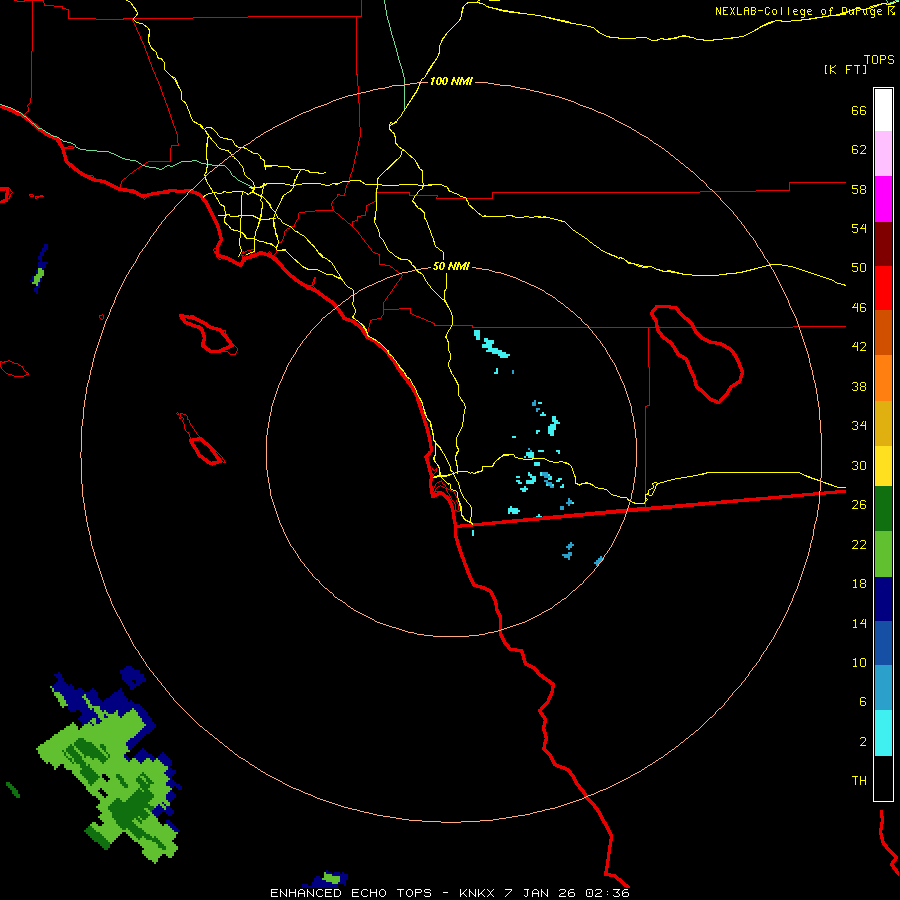Image resolution: width=900 pixels, height=900 pixels.
Task: Click the 46 legend value
Action: coord(859,307)
